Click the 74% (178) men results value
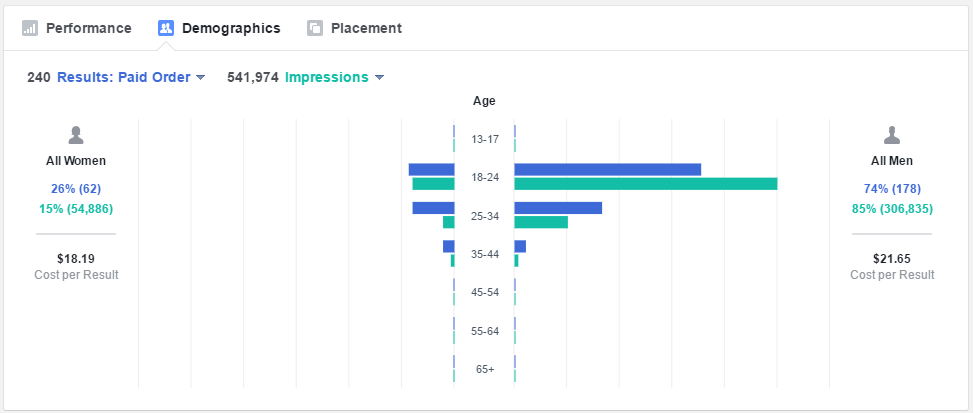 (x=892, y=189)
